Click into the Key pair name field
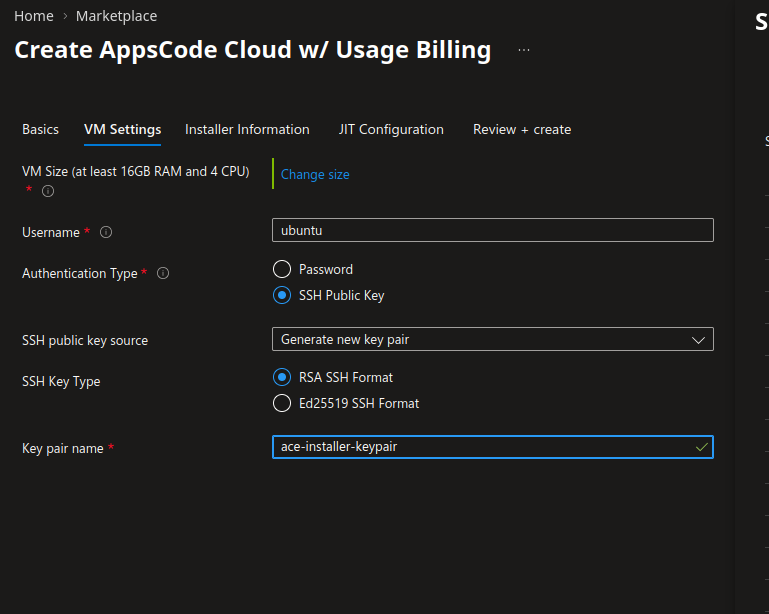The width and height of the screenshot is (769, 614). (480, 447)
